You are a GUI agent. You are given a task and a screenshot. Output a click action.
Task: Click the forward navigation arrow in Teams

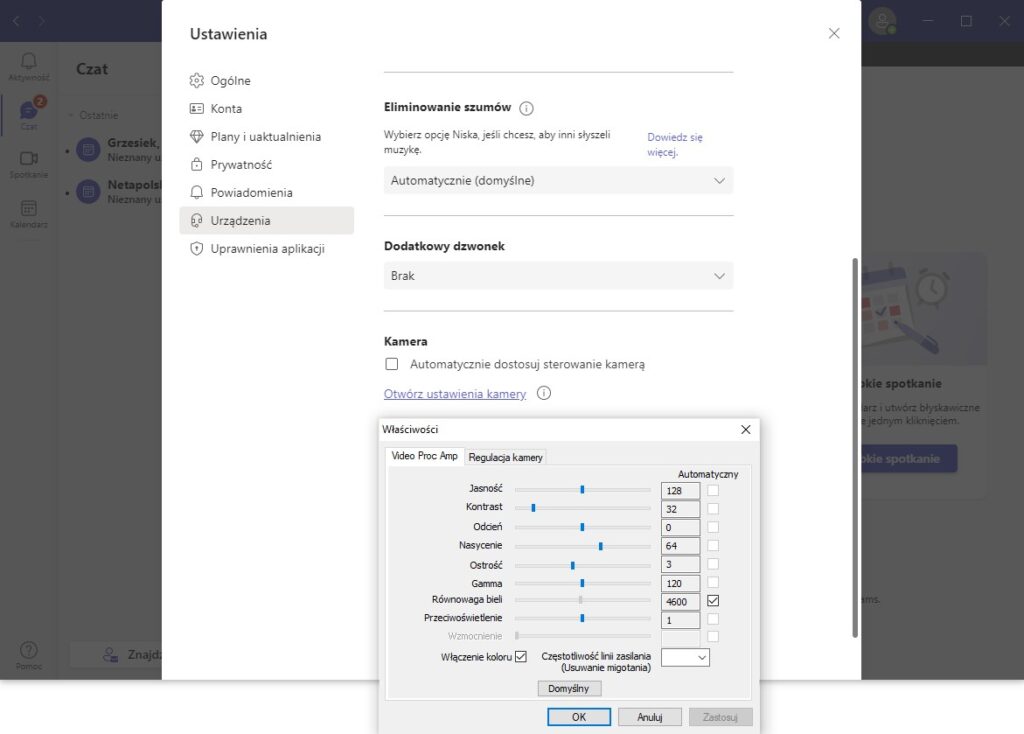point(41,22)
